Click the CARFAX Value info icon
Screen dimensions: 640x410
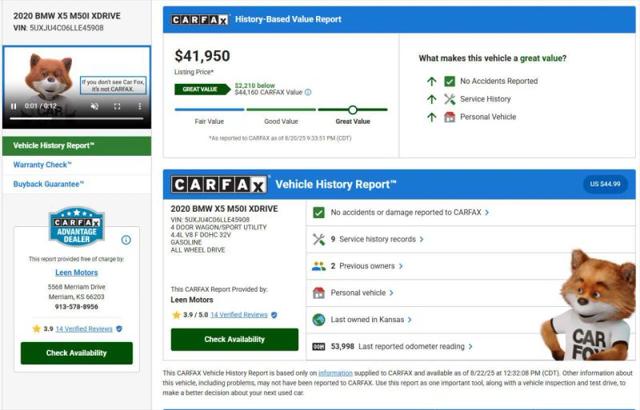point(308,92)
